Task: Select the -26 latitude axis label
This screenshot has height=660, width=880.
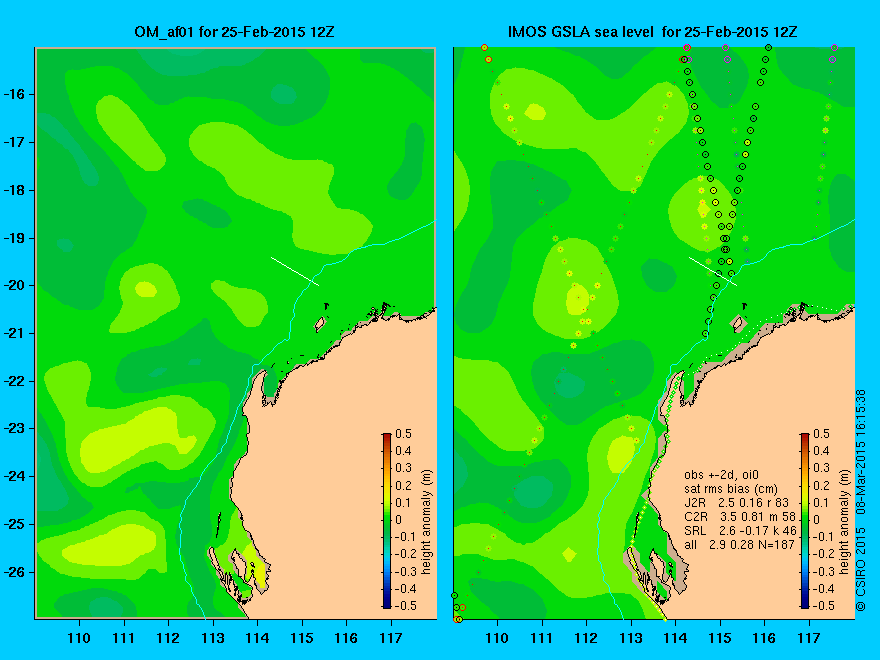Action: (17, 572)
